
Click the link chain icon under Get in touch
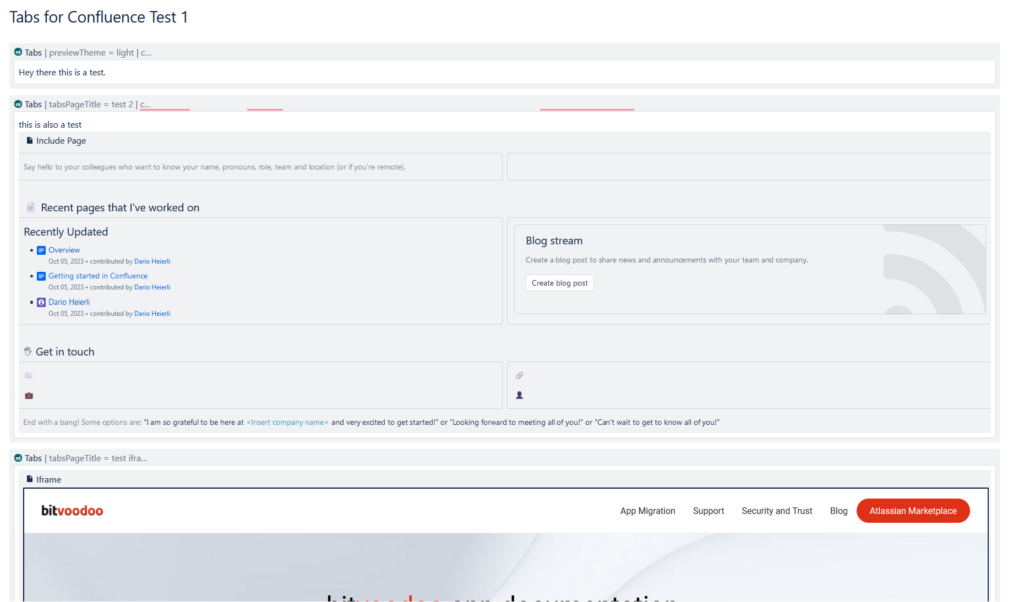click(519, 375)
